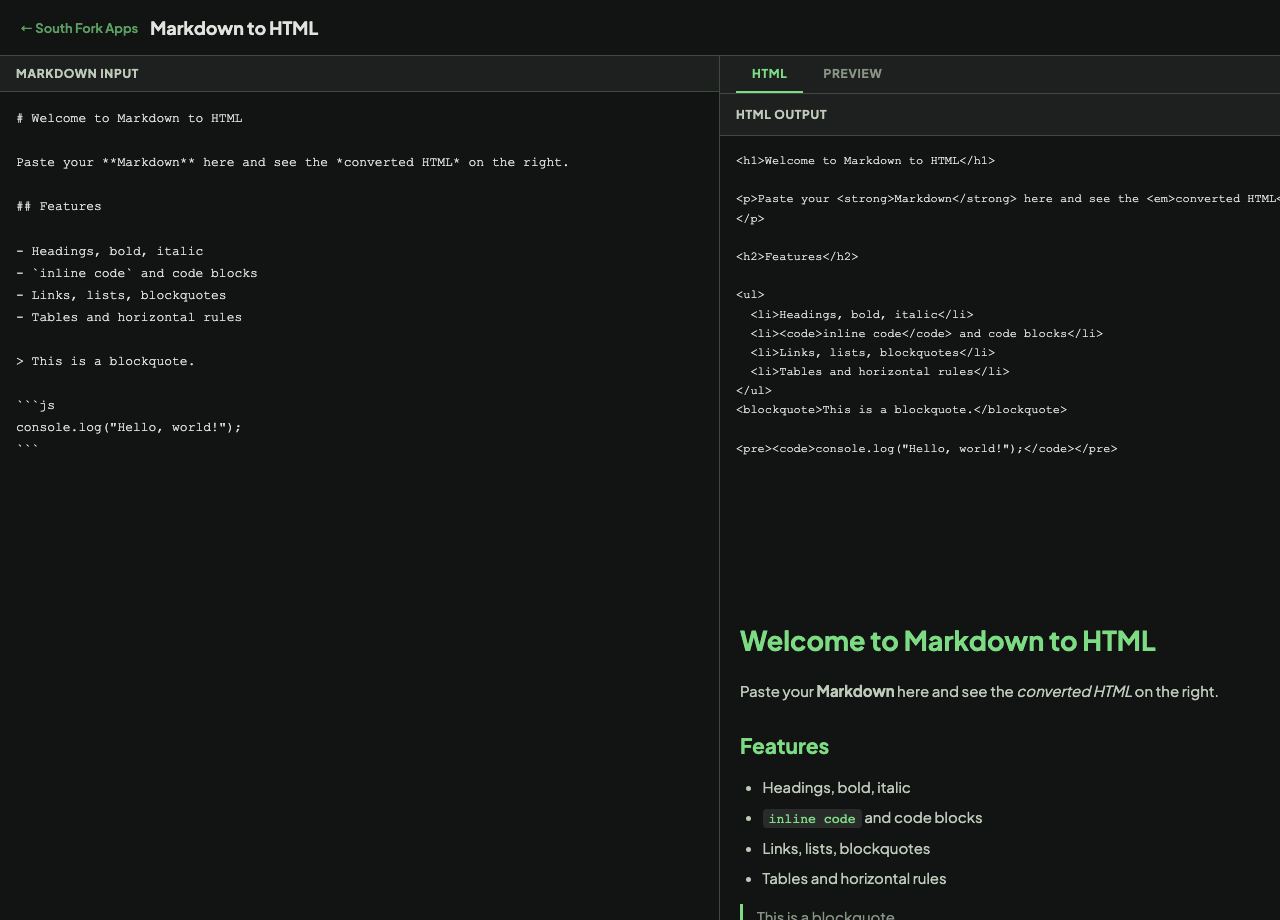Click the rendered 'Headings, bold, italic' bullet
This screenshot has width=1280, height=920.
point(836,787)
